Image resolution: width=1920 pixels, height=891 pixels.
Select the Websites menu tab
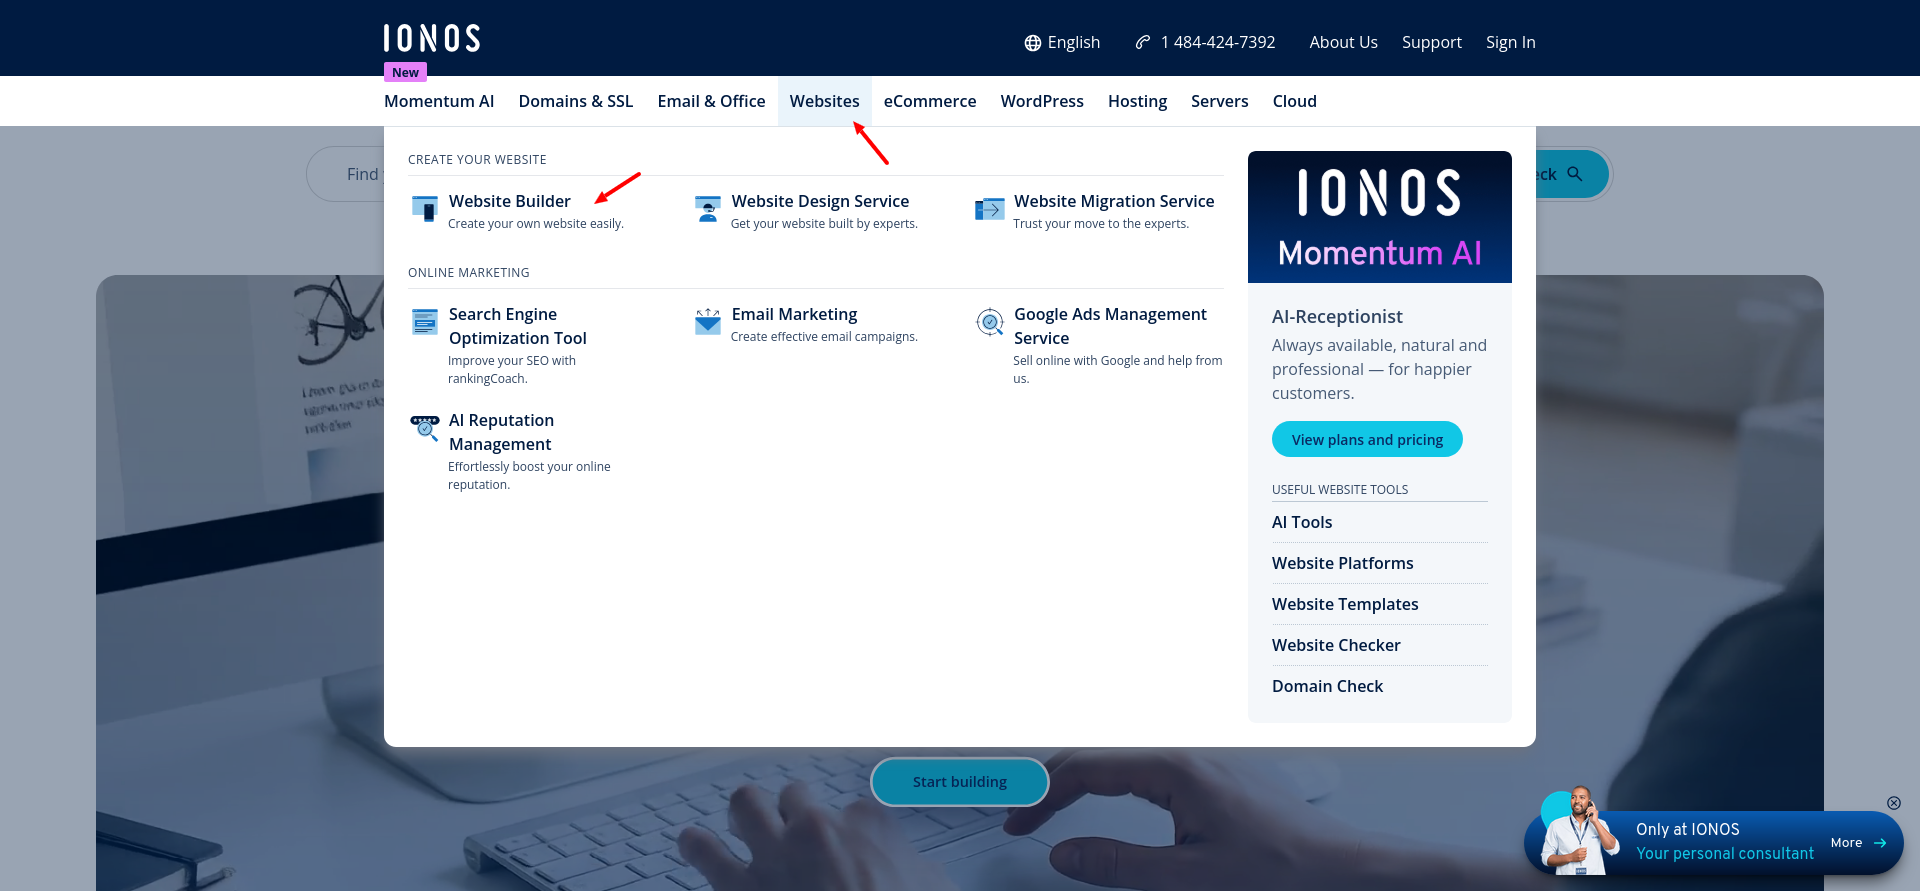[825, 101]
